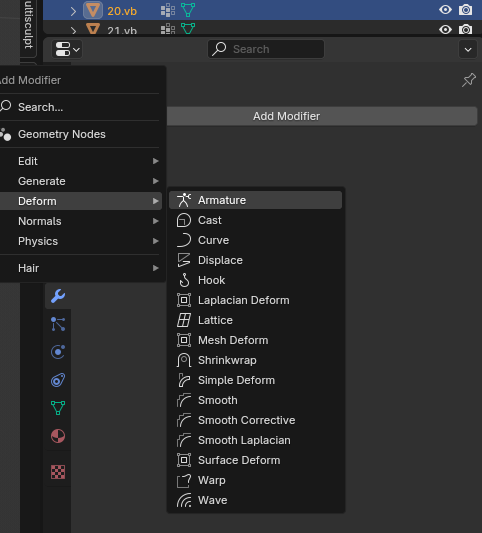Open the Physics properties tab icon
The width and height of the screenshot is (482, 533).
[x=58, y=352]
